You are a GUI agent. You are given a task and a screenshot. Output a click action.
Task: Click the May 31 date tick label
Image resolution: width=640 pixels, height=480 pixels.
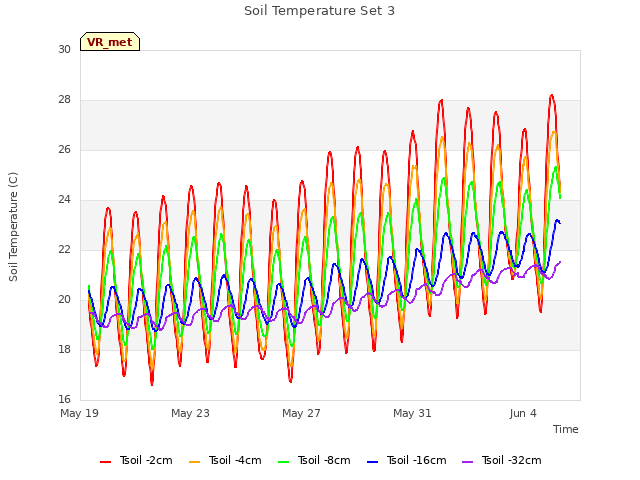412,413
